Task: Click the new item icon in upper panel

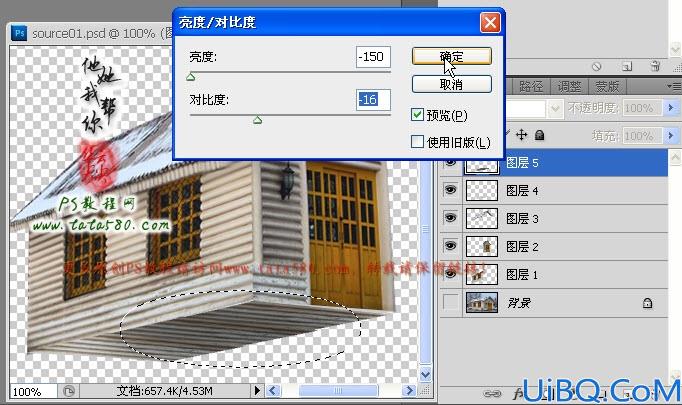Action: (x=626, y=67)
